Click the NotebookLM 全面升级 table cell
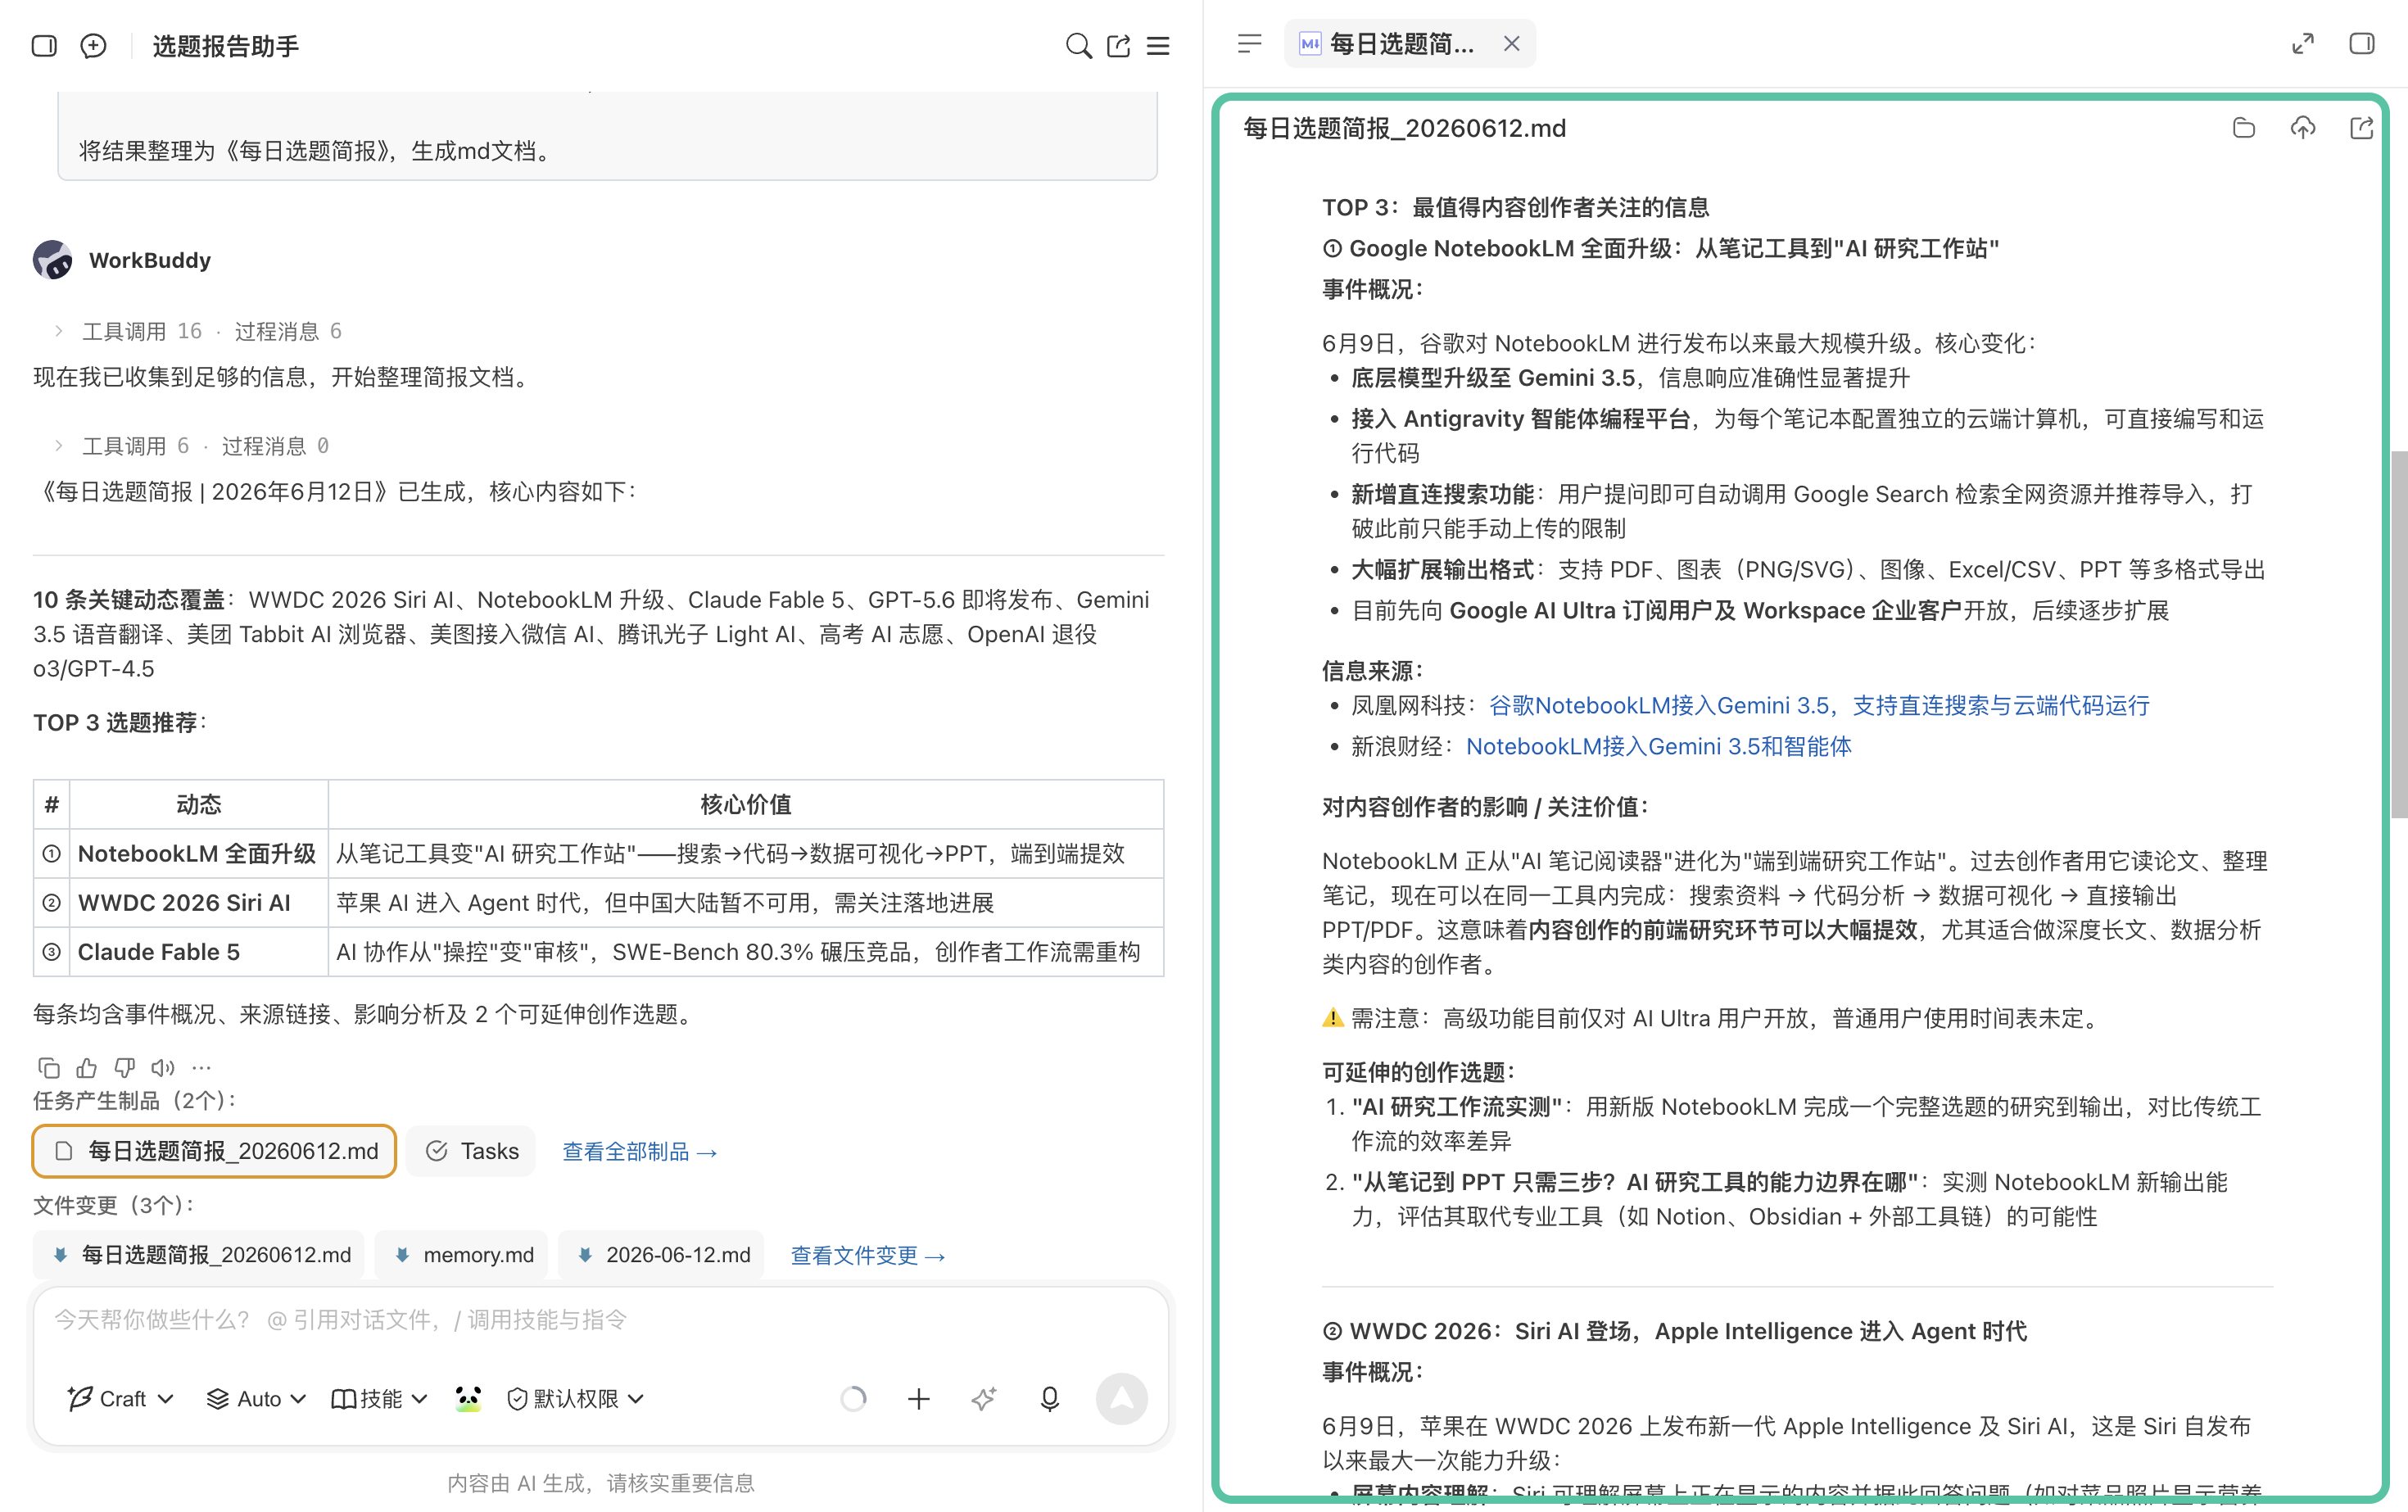This screenshot has height=1512, width=2408. pyautogui.click(x=197, y=854)
